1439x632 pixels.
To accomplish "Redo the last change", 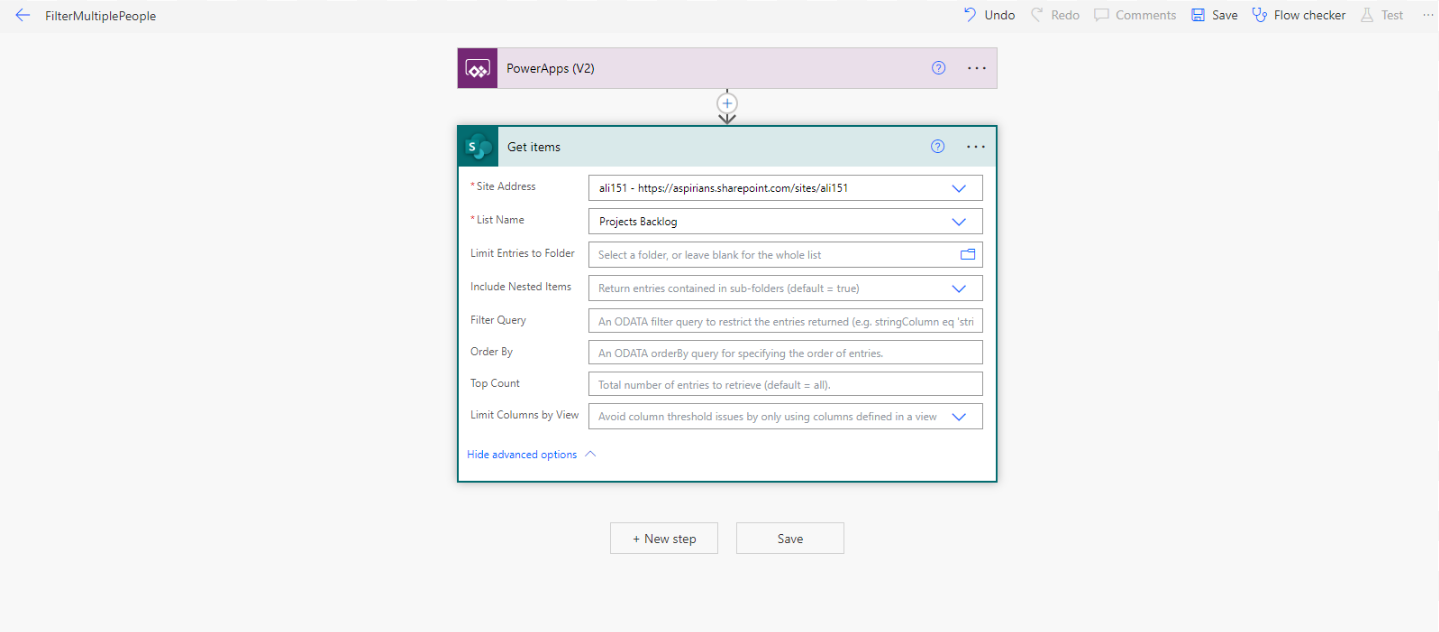I will [x=1055, y=15].
